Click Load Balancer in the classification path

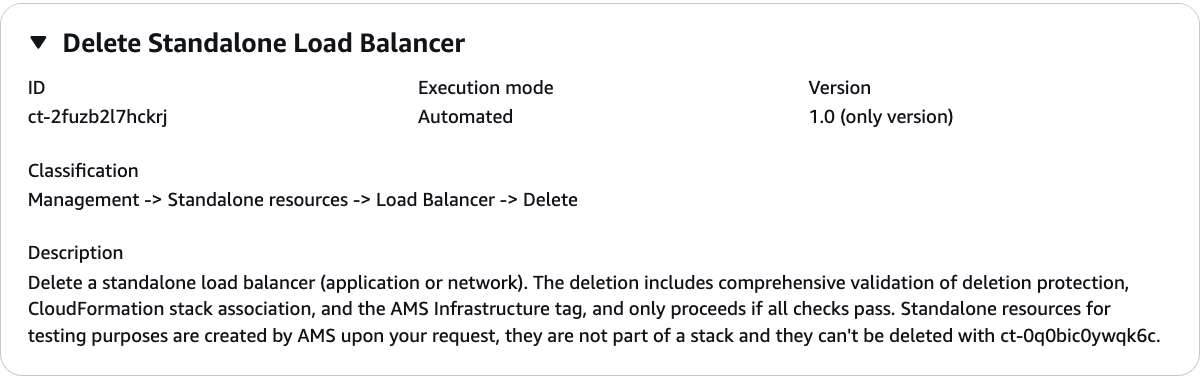pos(435,200)
